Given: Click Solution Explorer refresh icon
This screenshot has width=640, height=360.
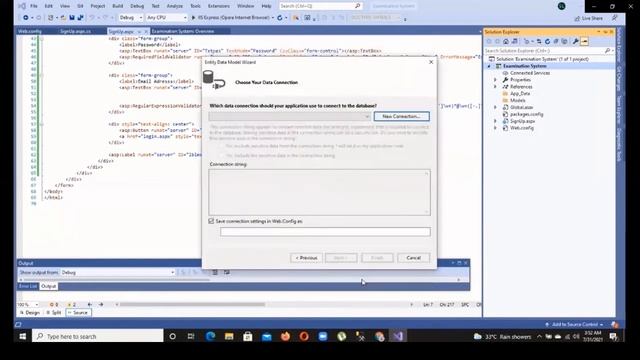Looking at the screenshot, I should point(548,41).
